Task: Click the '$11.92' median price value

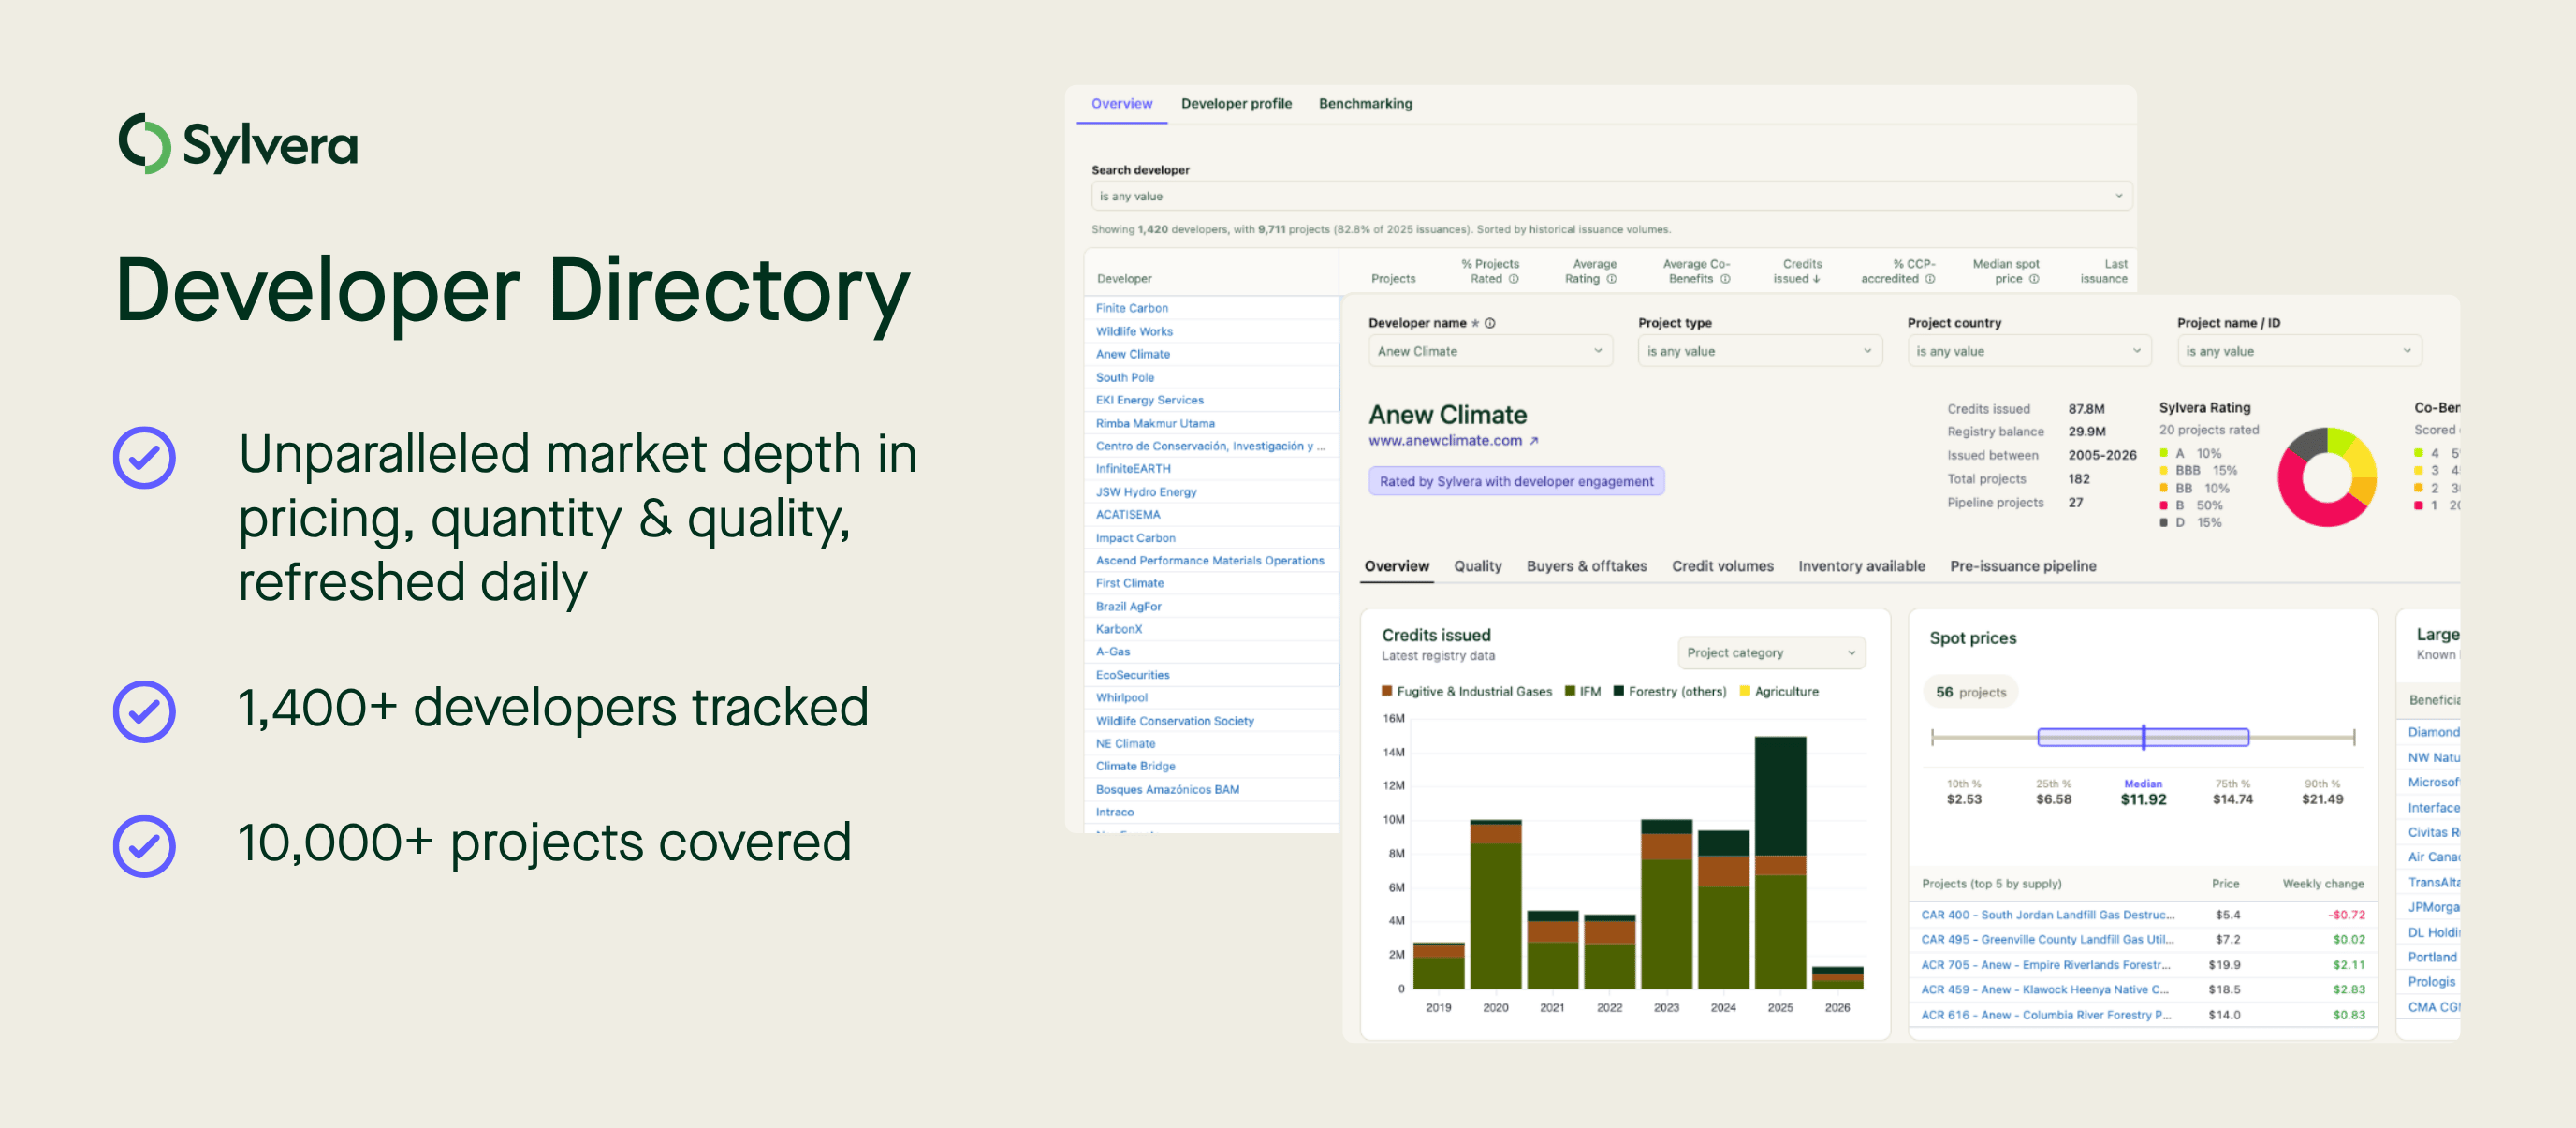Action: 2143,800
